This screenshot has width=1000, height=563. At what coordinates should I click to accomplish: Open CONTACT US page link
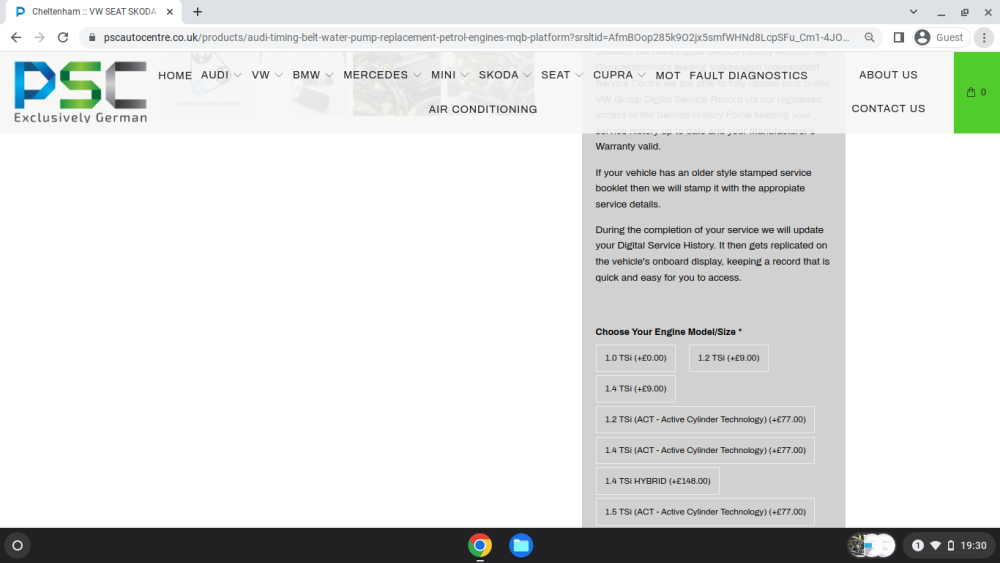888,108
